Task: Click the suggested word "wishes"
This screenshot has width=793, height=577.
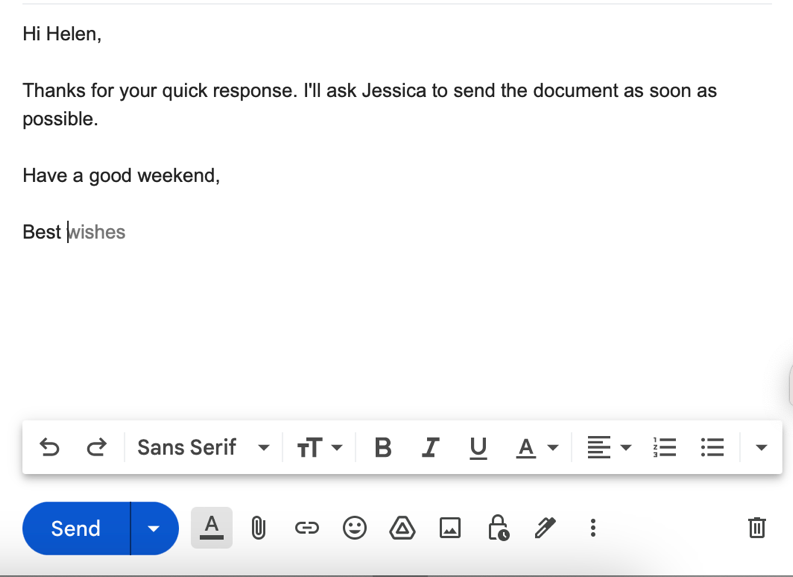Action: tap(97, 232)
